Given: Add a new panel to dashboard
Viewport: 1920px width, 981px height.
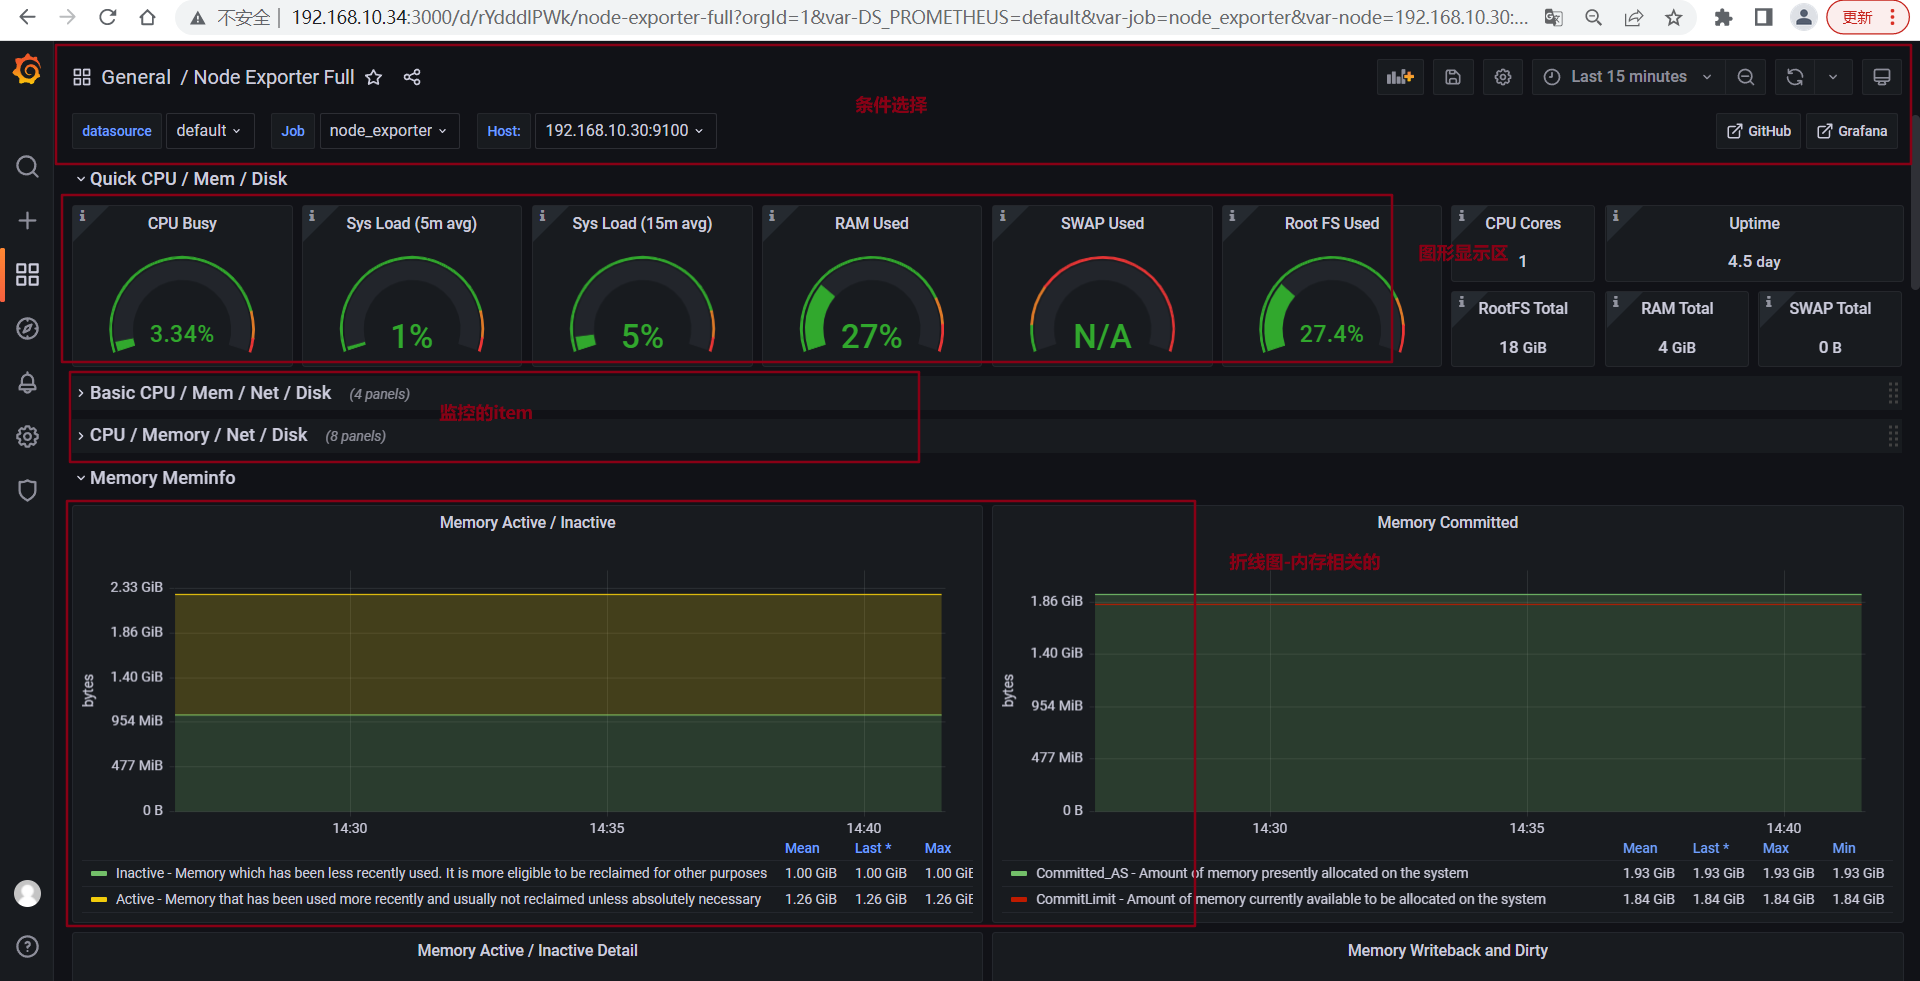Looking at the screenshot, I should pyautogui.click(x=1400, y=77).
